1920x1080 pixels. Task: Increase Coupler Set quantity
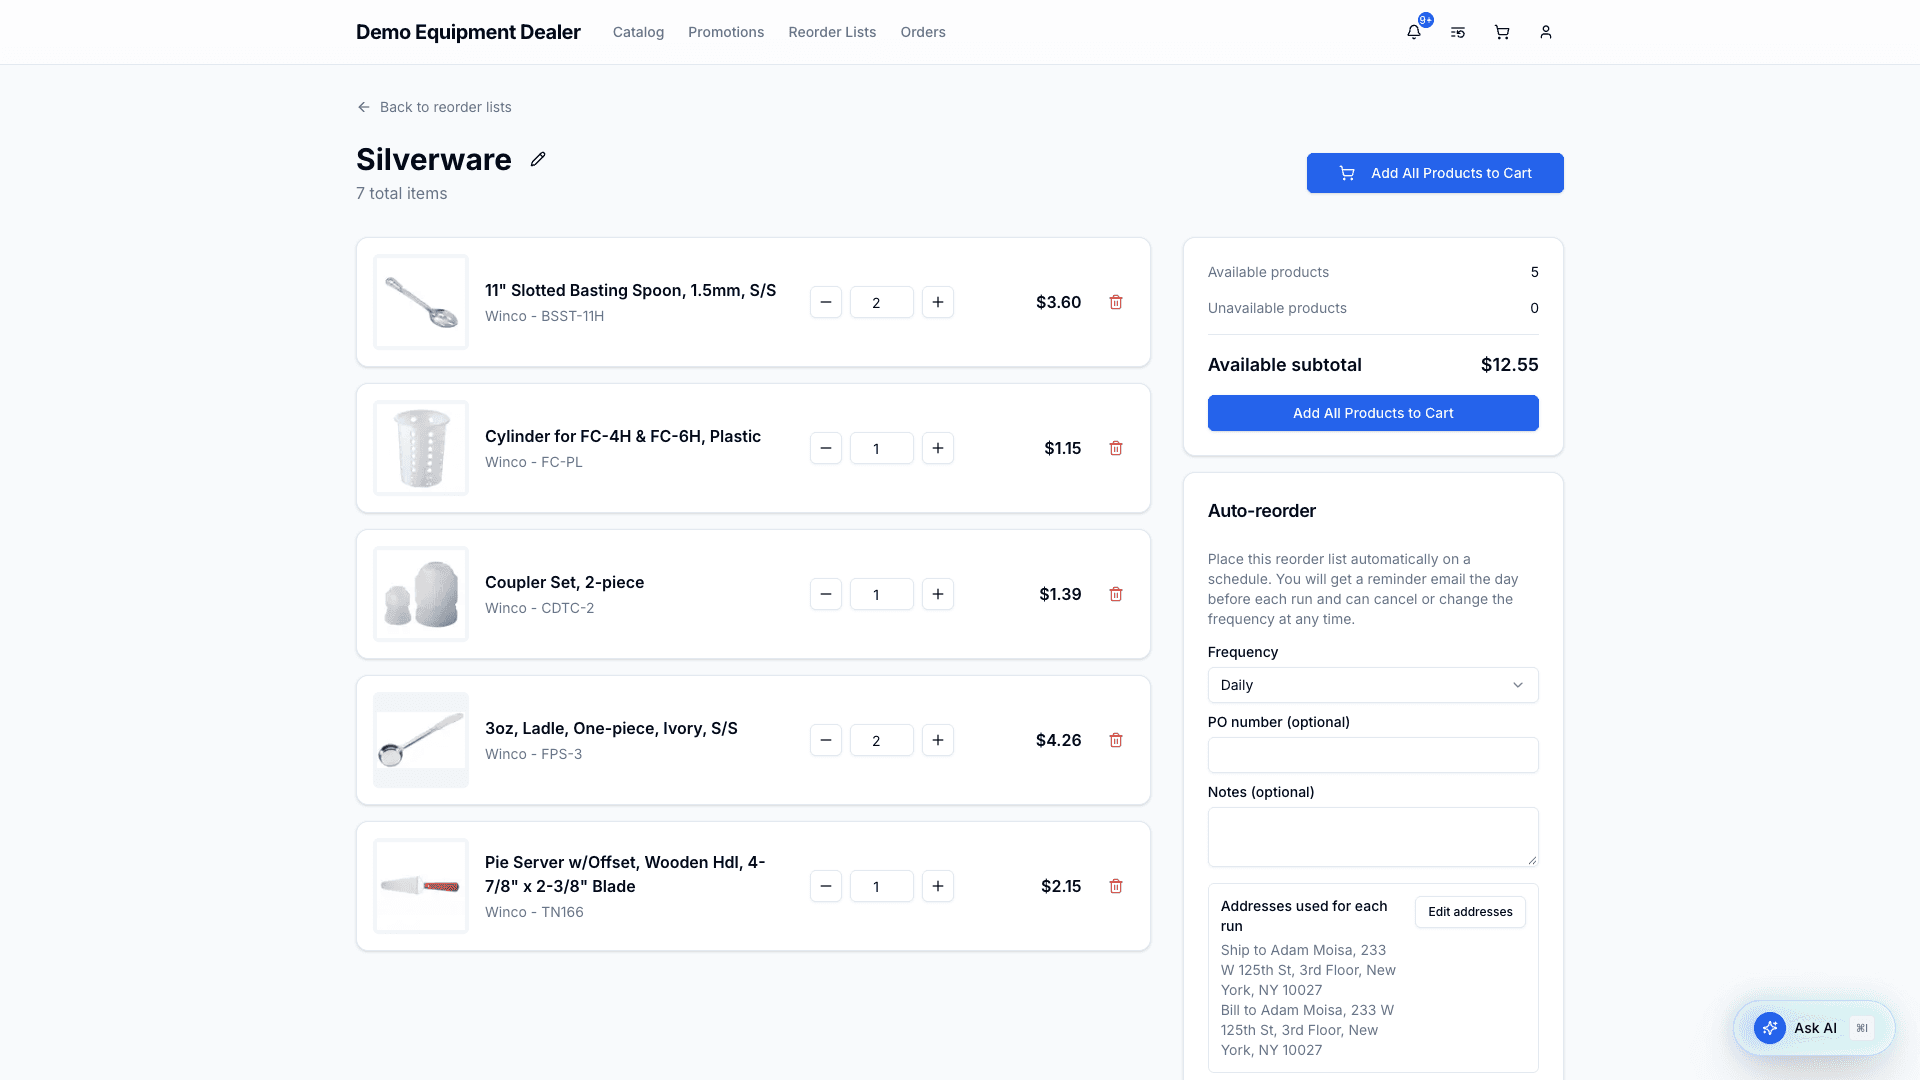click(938, 594)
